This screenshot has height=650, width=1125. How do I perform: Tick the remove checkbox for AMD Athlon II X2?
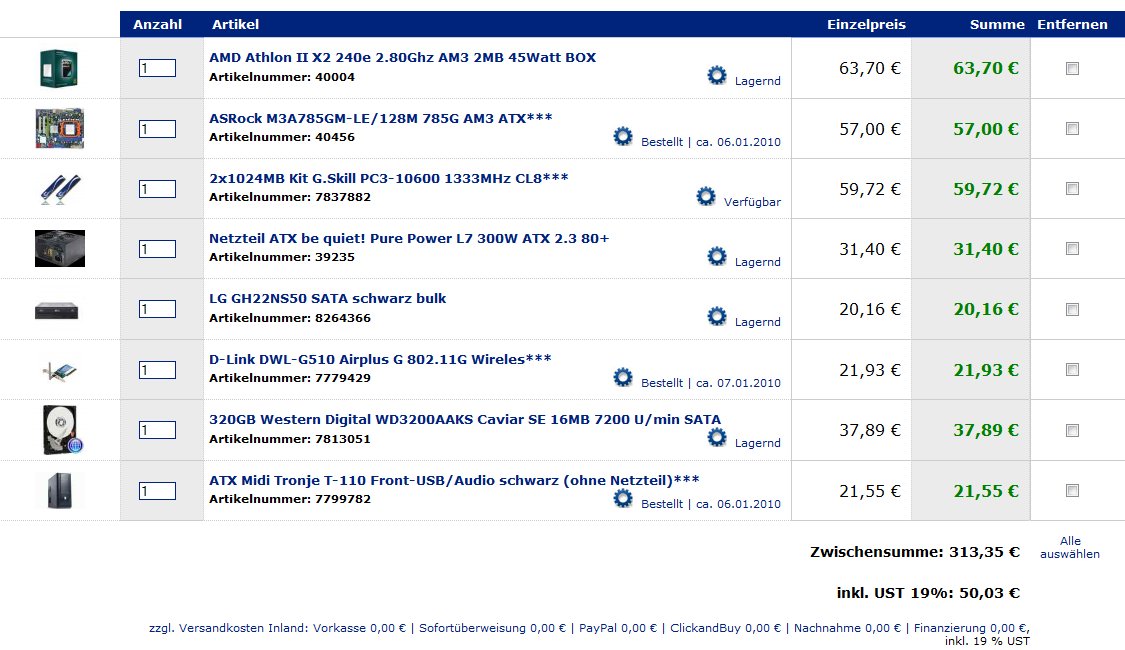1073,69
